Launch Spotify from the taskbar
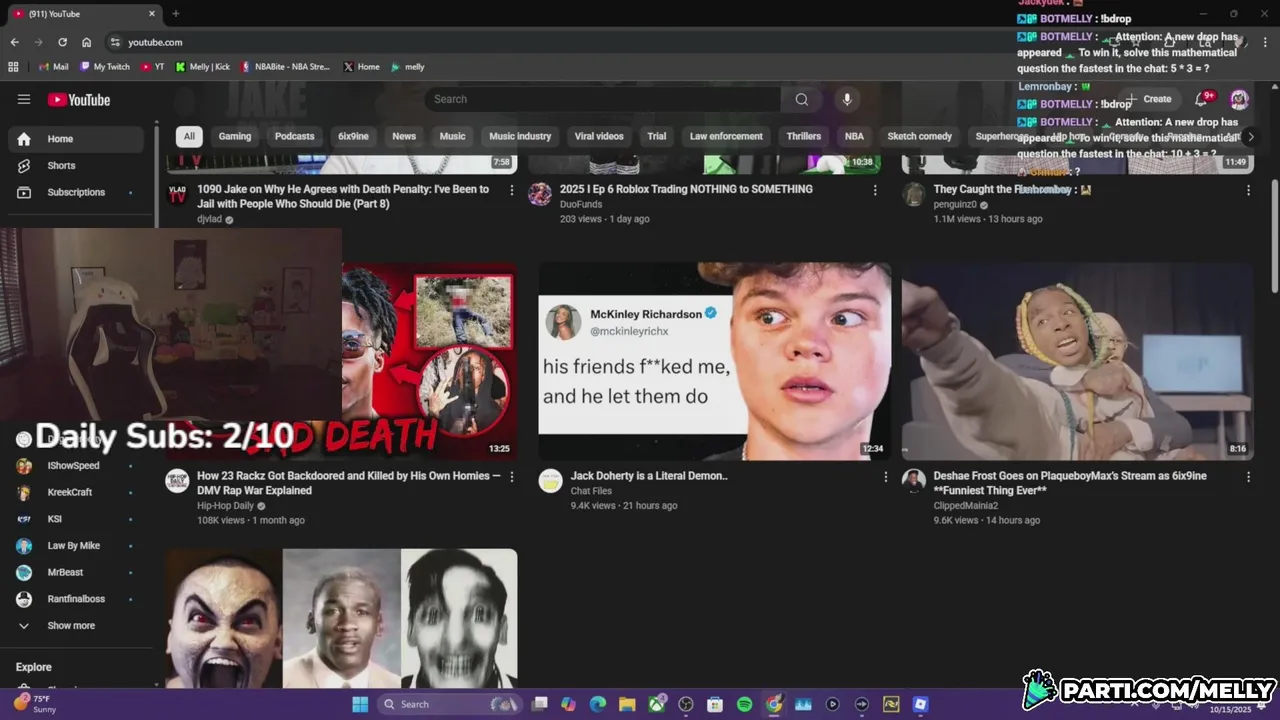This screenshot has height=720, width=1280. point(744,704)
